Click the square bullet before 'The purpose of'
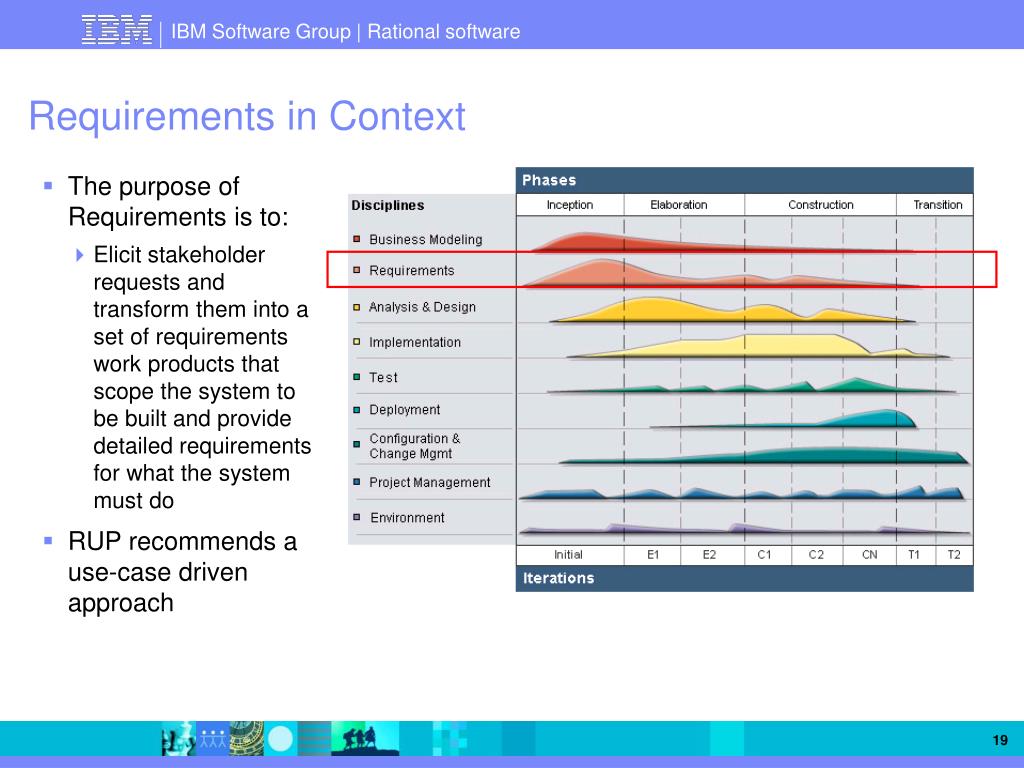This screenshot has width=1024, height=768. click(x=48, y=186)
